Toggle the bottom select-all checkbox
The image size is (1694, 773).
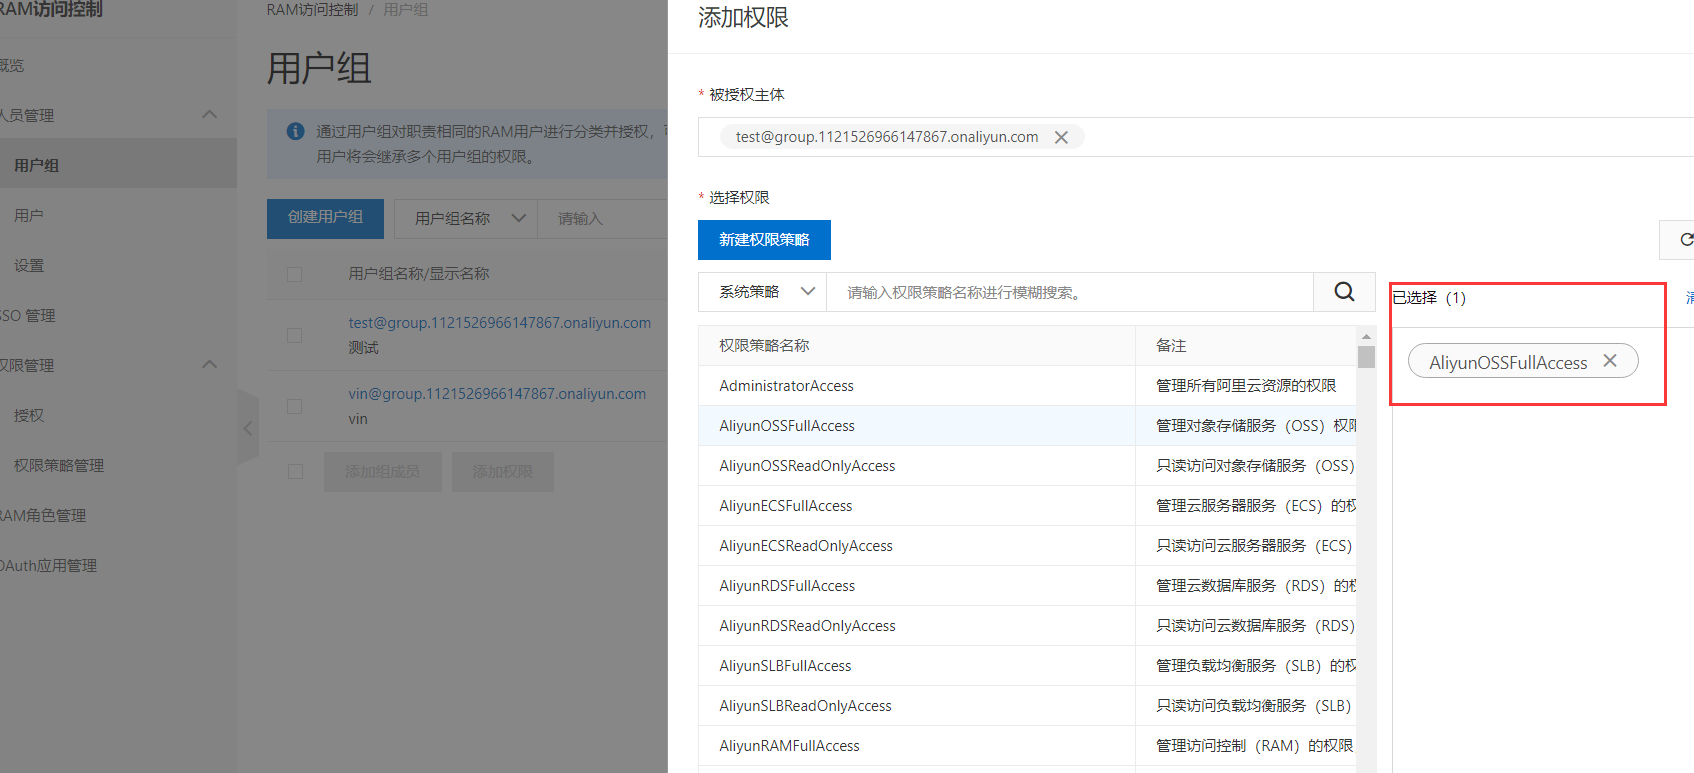point(295,471)
